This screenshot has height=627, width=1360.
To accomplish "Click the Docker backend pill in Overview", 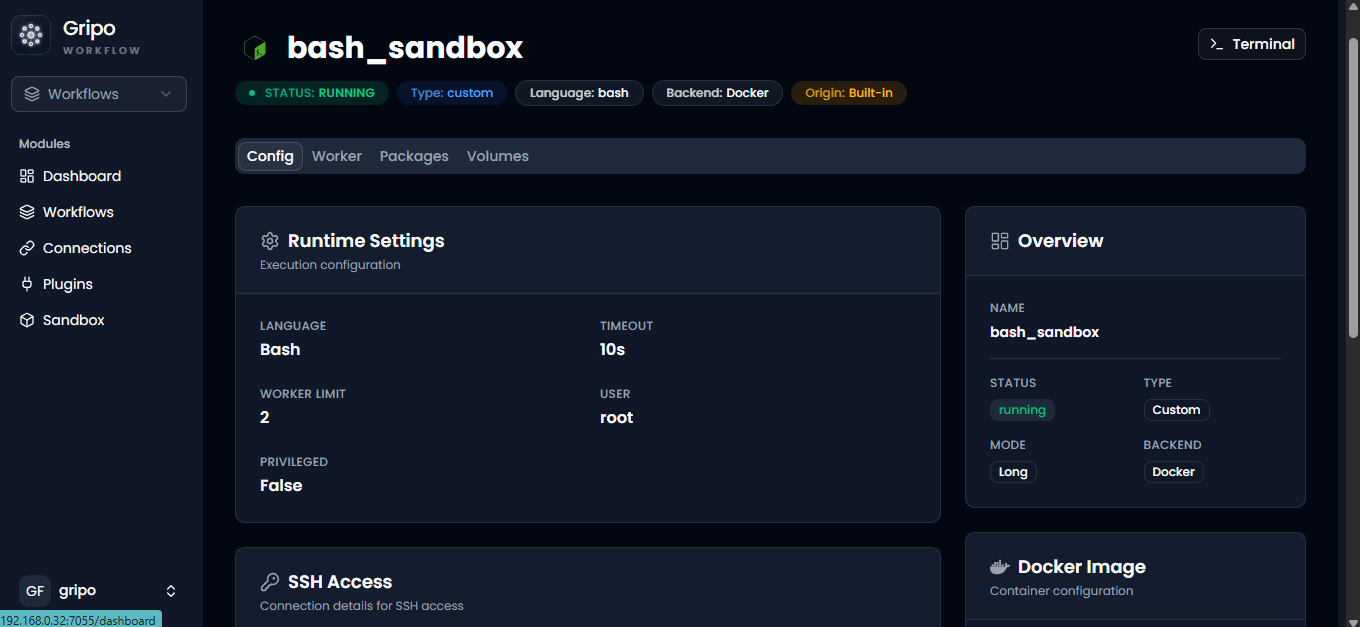I will pos(1174,472).
